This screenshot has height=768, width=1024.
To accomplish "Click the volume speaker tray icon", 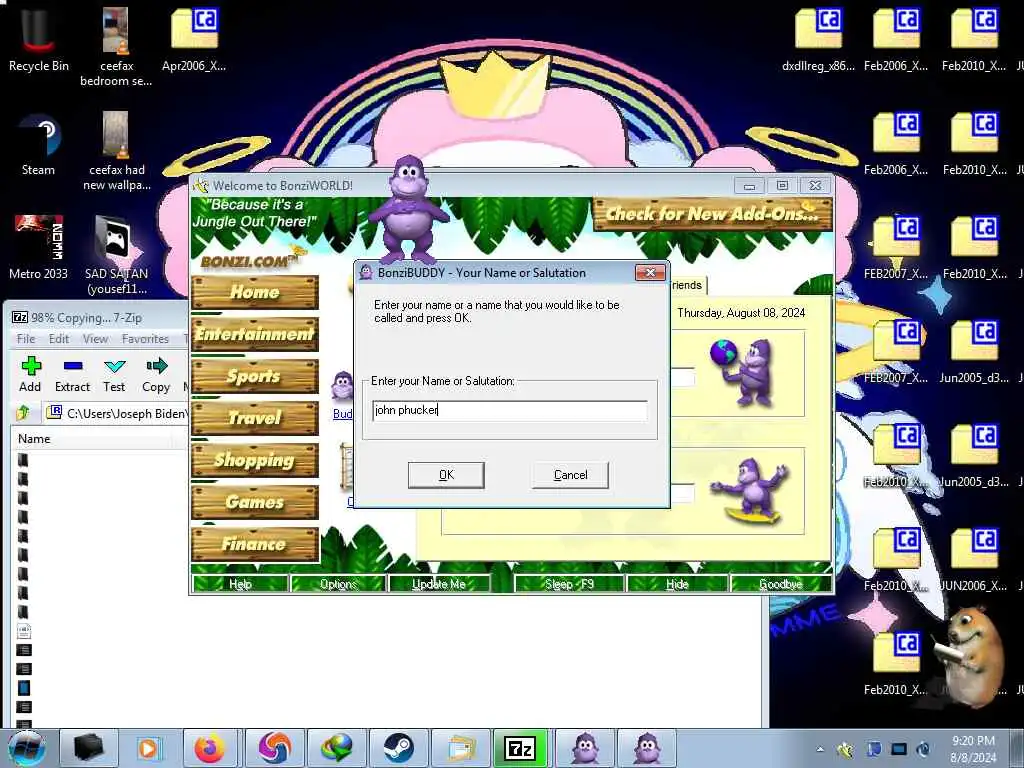I will point(923,749).
